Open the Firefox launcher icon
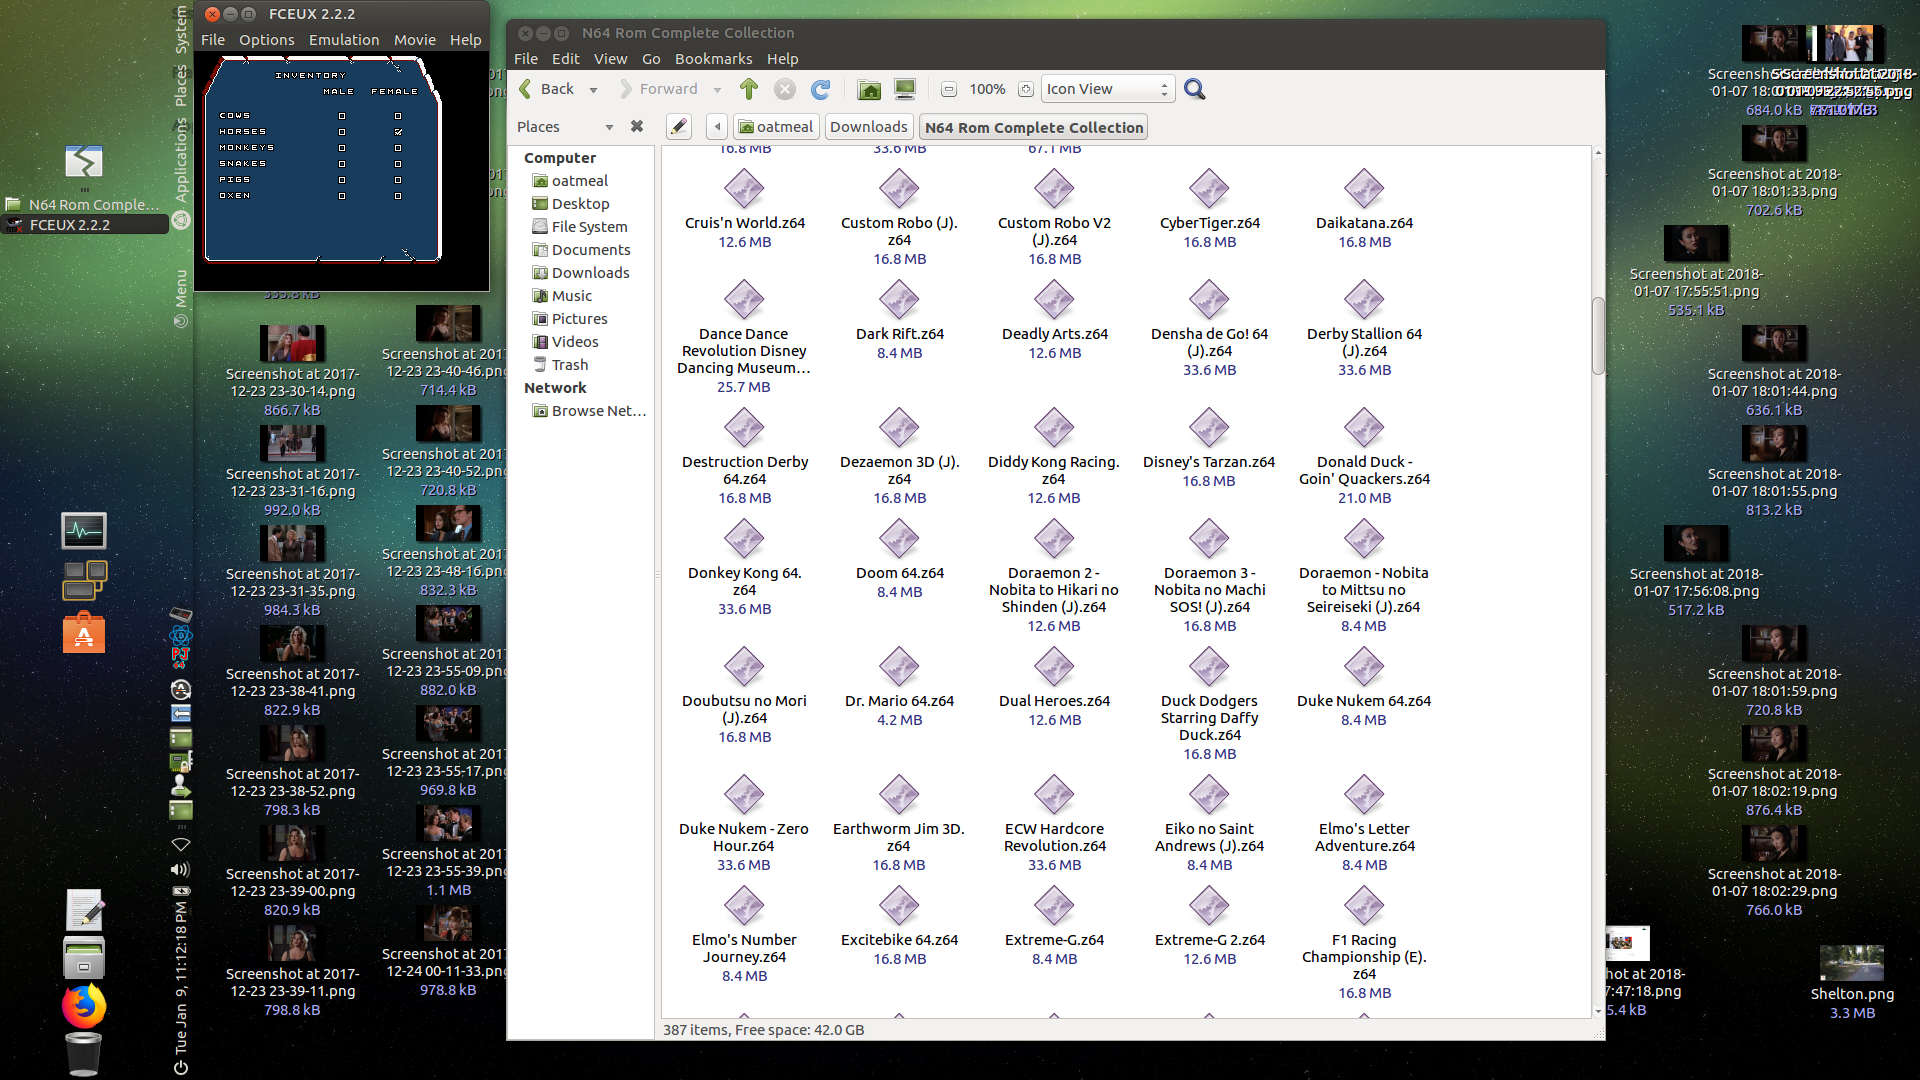The height and width of the screenshot is (1080, 1920). pyautogui.click(x=84, y=1006)
